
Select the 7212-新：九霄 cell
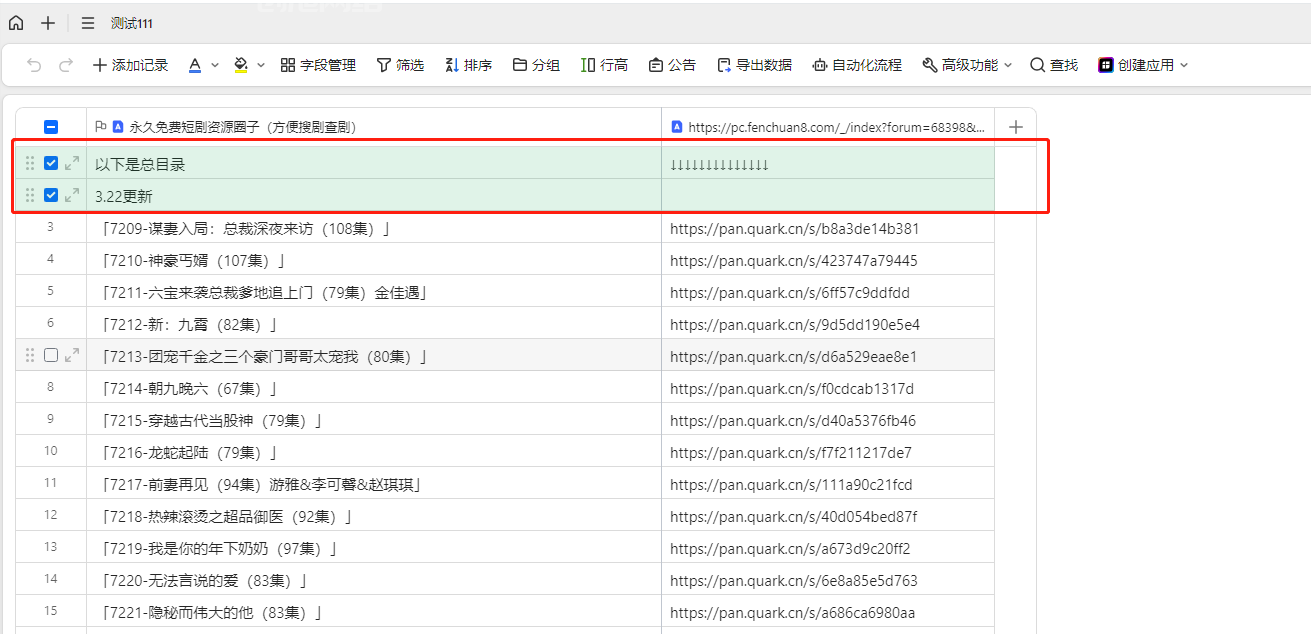click(374, 323)
